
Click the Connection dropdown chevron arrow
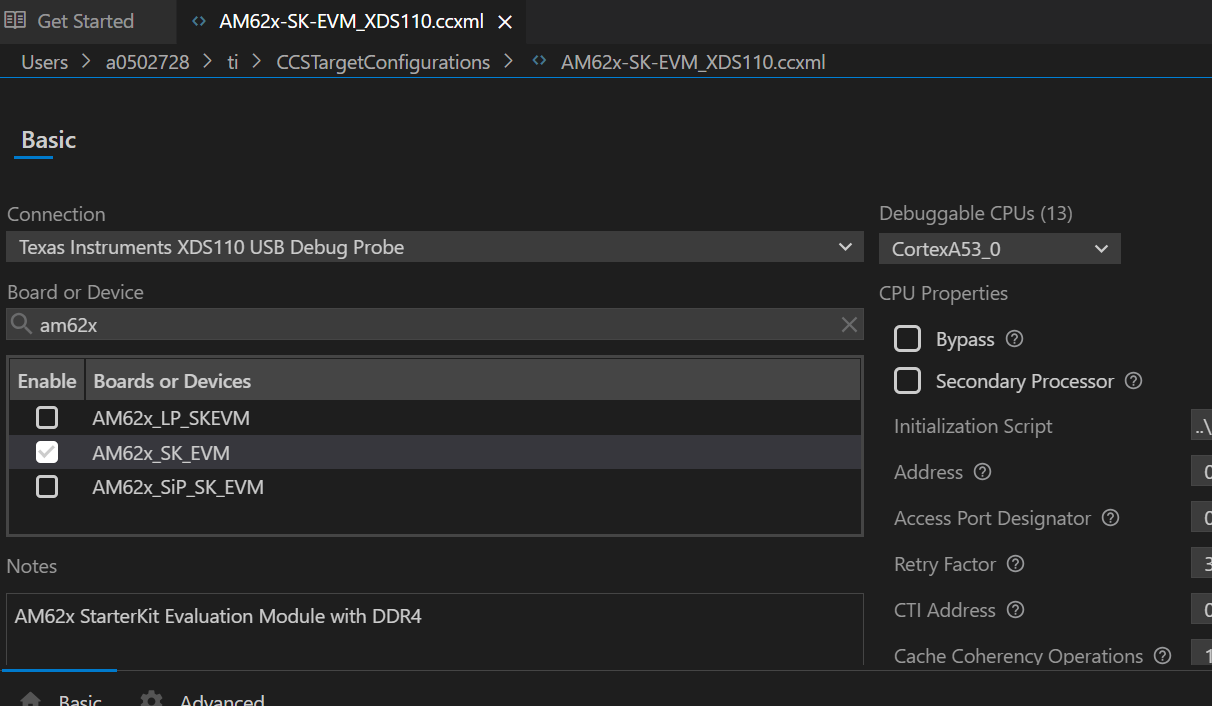(x=845, y=247)
